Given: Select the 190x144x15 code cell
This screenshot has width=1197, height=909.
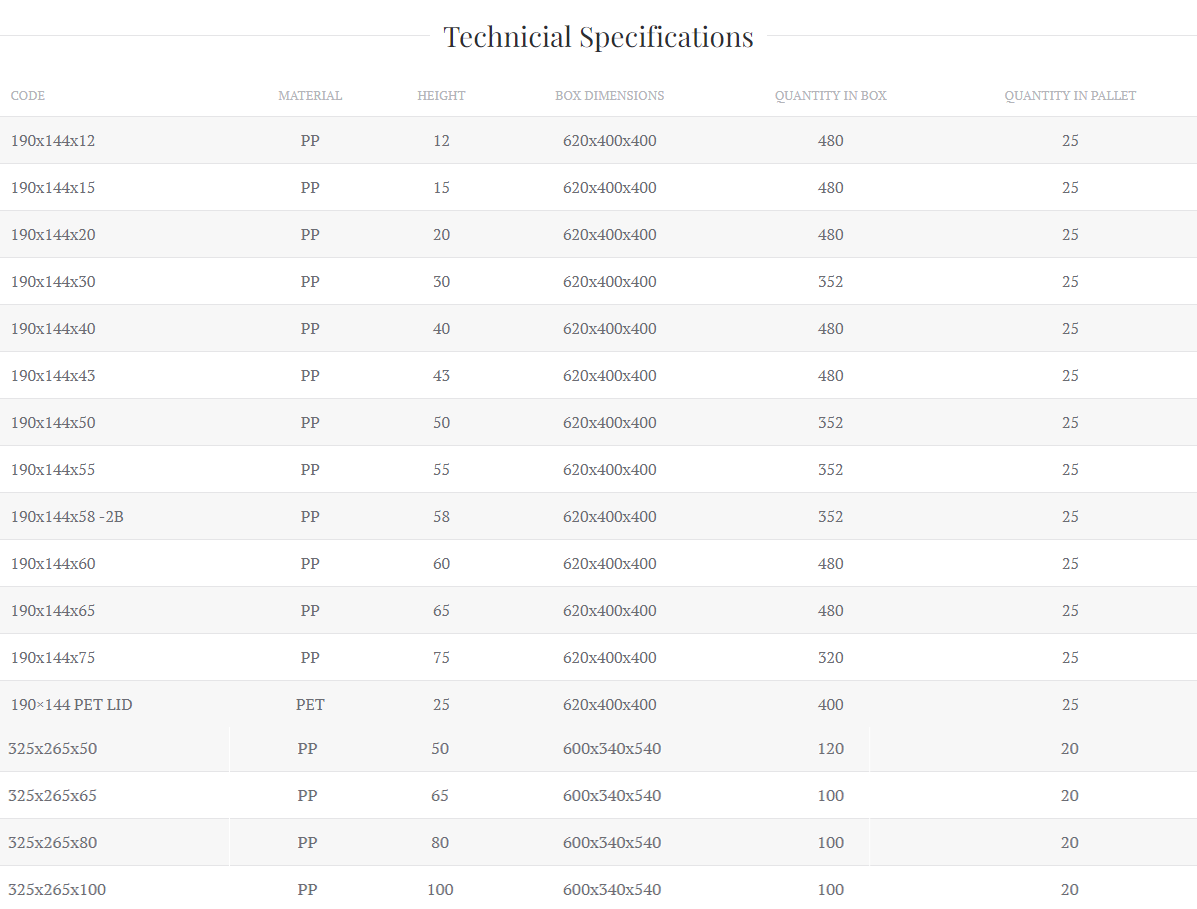Looking at the screenshot, I should [x=53, y=188].
